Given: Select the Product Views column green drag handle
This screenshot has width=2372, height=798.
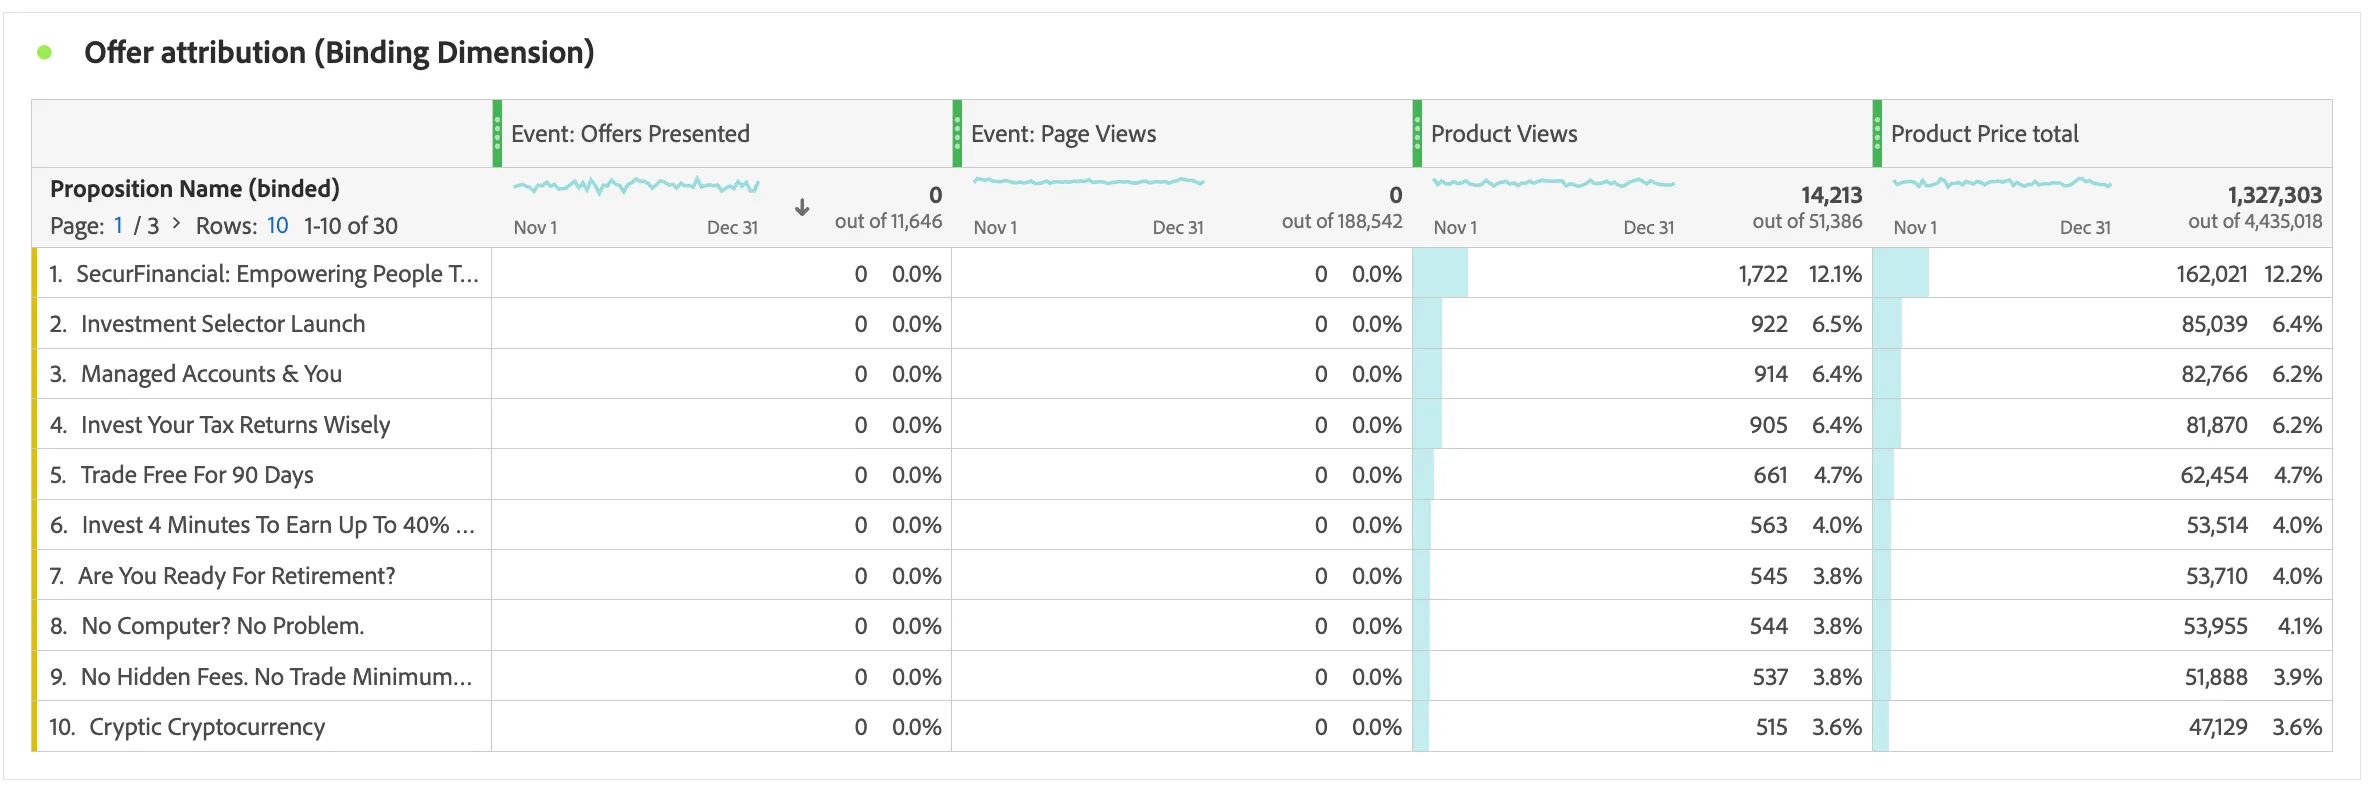Looking at the screenshot, I should coord(1417,133).
